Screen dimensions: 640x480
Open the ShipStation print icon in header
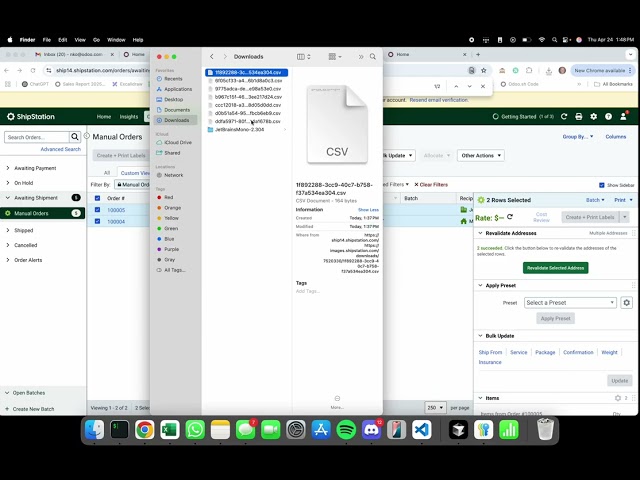point(578,117)
